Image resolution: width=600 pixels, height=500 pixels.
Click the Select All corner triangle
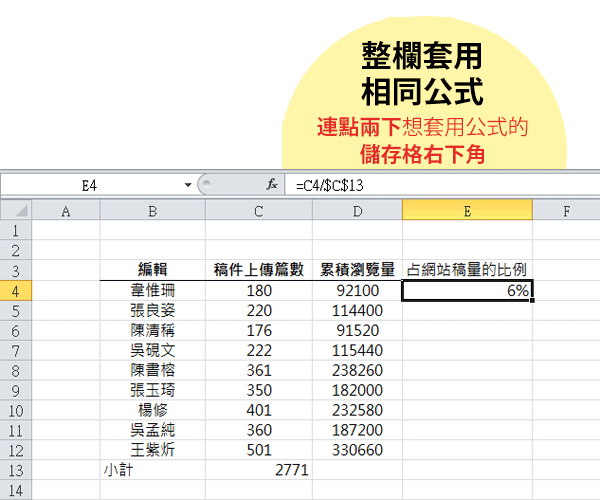click(16, 210)
